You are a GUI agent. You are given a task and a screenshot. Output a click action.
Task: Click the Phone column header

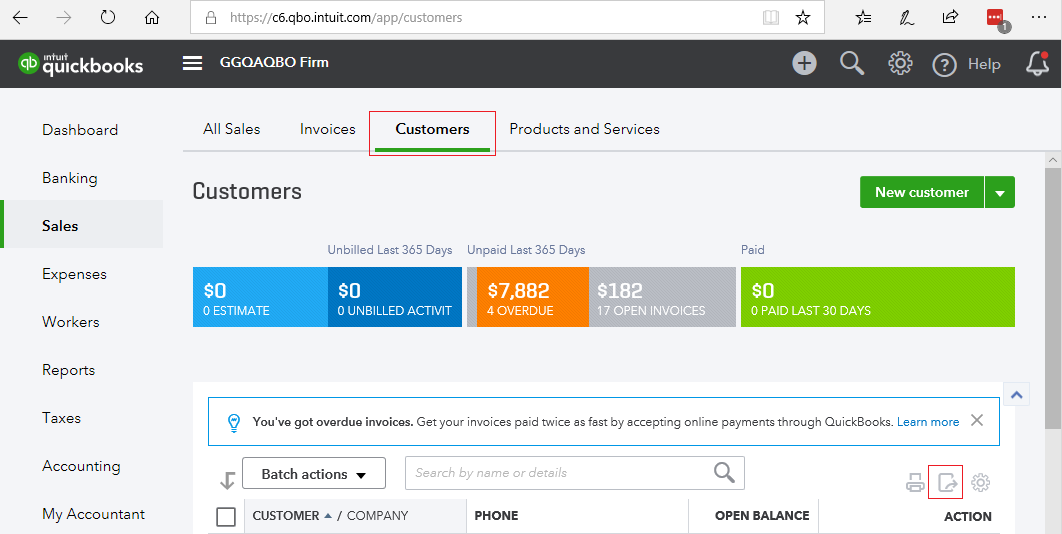[x=496, y=516]
